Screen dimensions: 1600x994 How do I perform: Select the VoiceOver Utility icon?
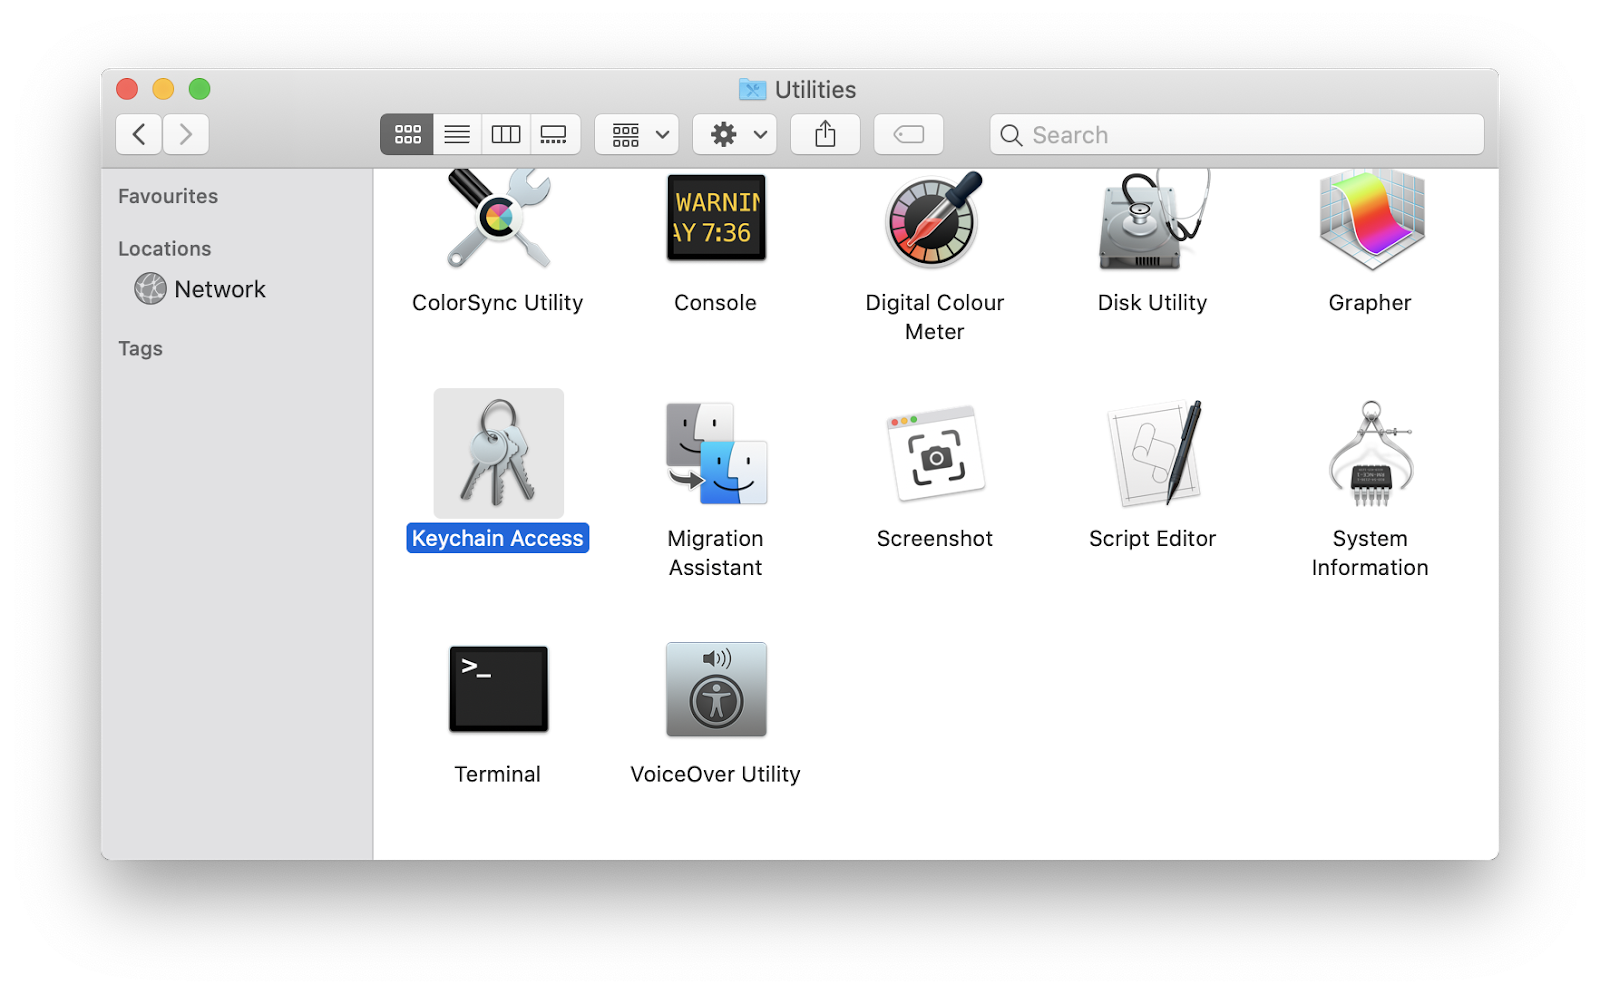(x=716, y=689)
